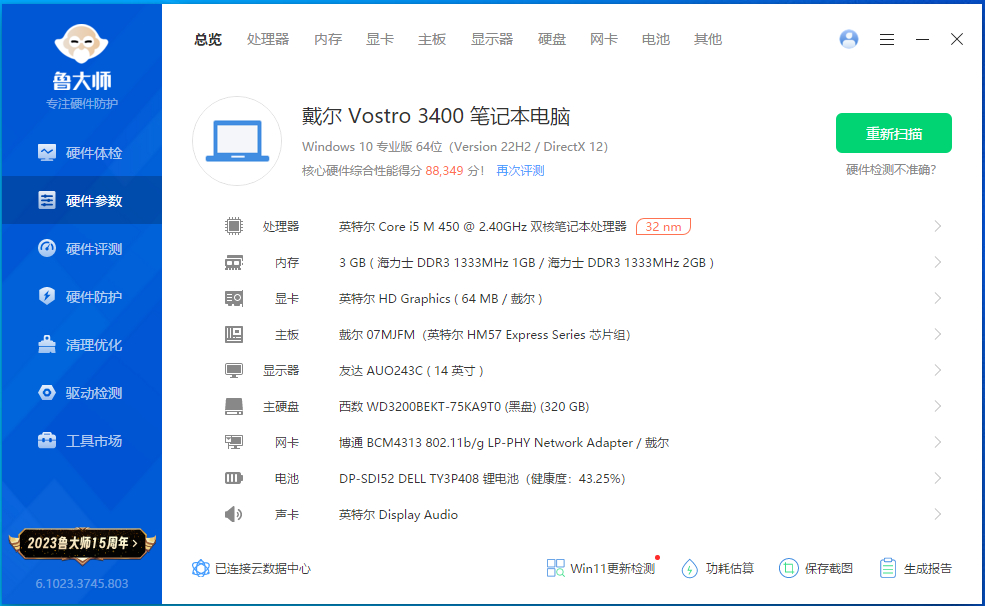Click the 英特尔 HD Graphics ( 64 MB / 戴尔 ) text
Viewport: 985px width, 606px height.
click(440, 299)
